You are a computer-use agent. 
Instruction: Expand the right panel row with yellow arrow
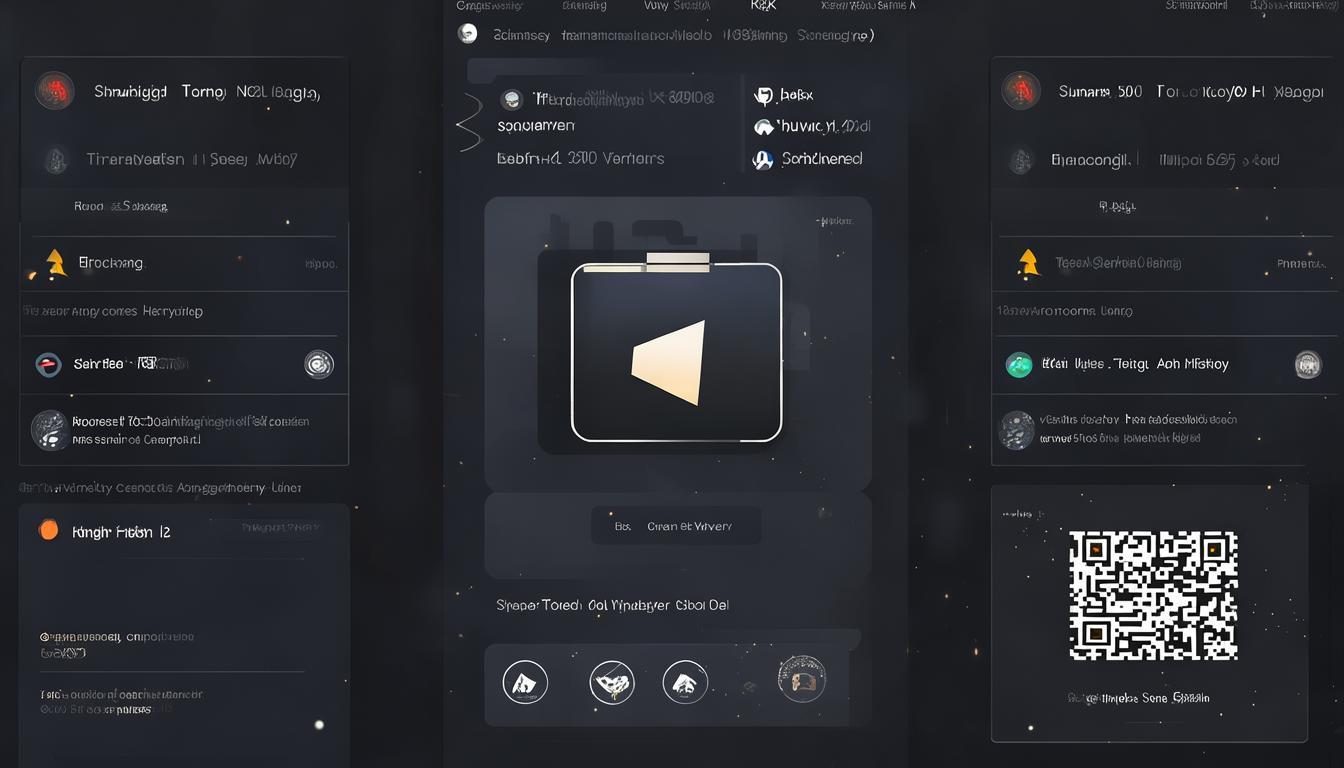(x=1160, y=264)
